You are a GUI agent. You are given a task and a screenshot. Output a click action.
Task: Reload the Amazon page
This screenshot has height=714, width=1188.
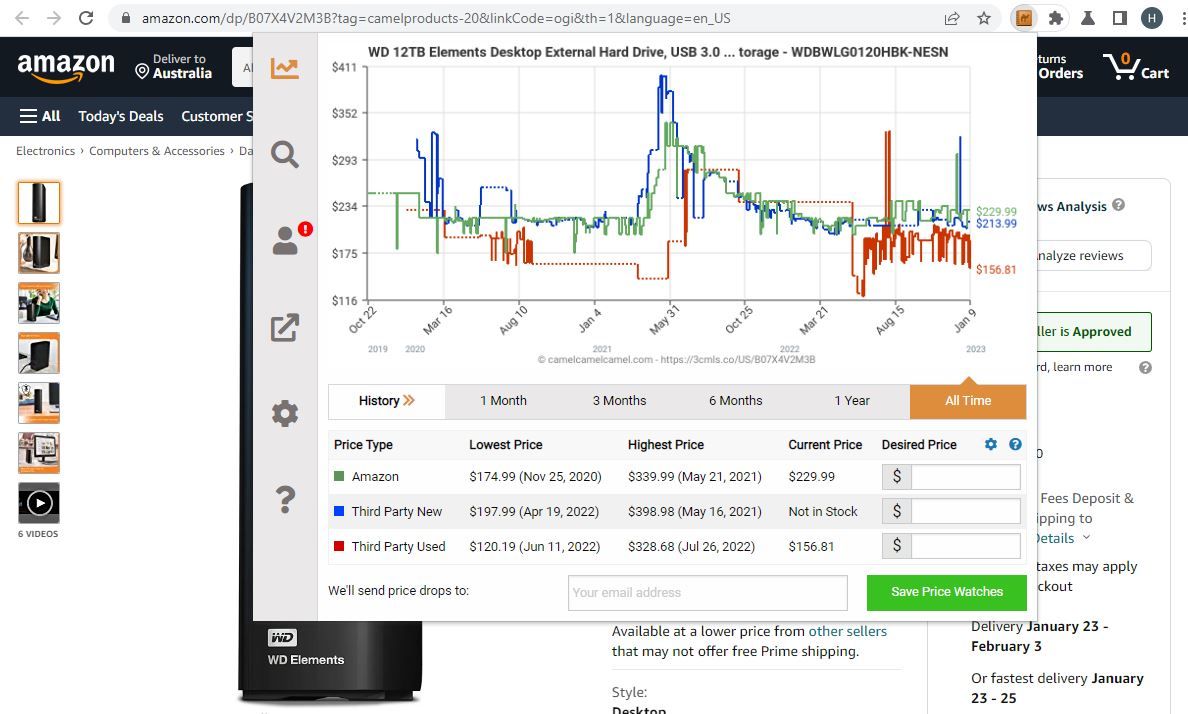(86, 17)
